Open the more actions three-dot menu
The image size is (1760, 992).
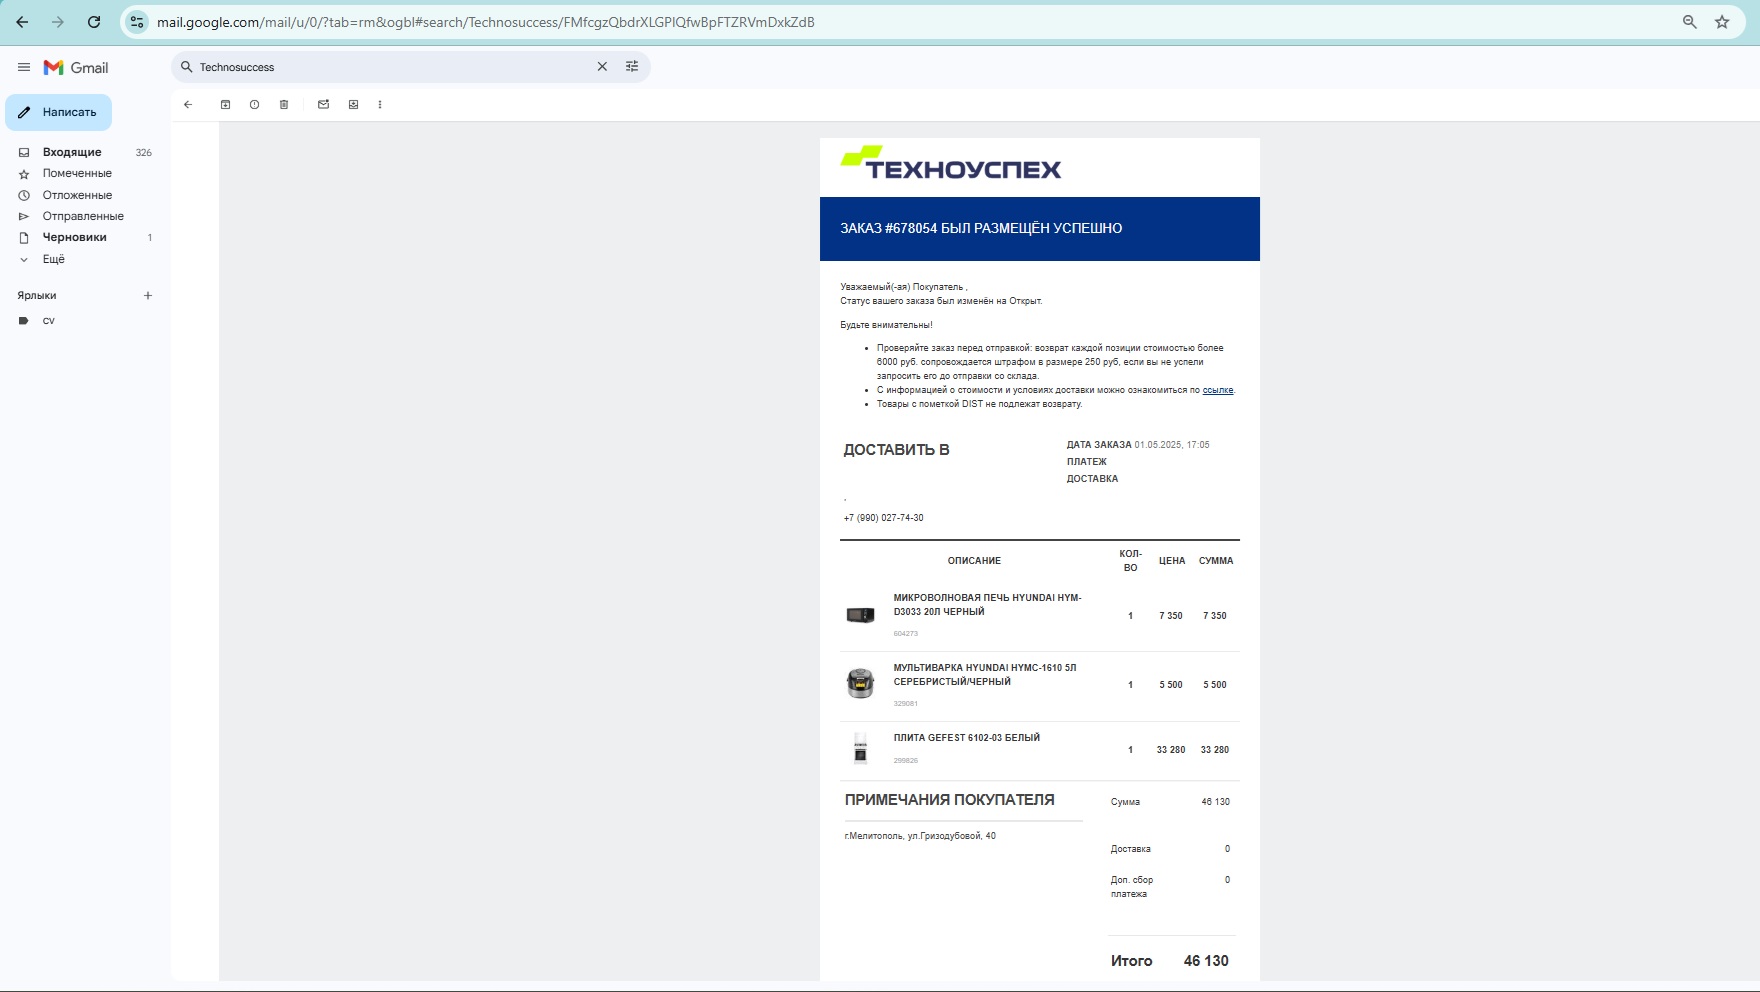coord(380,105)
